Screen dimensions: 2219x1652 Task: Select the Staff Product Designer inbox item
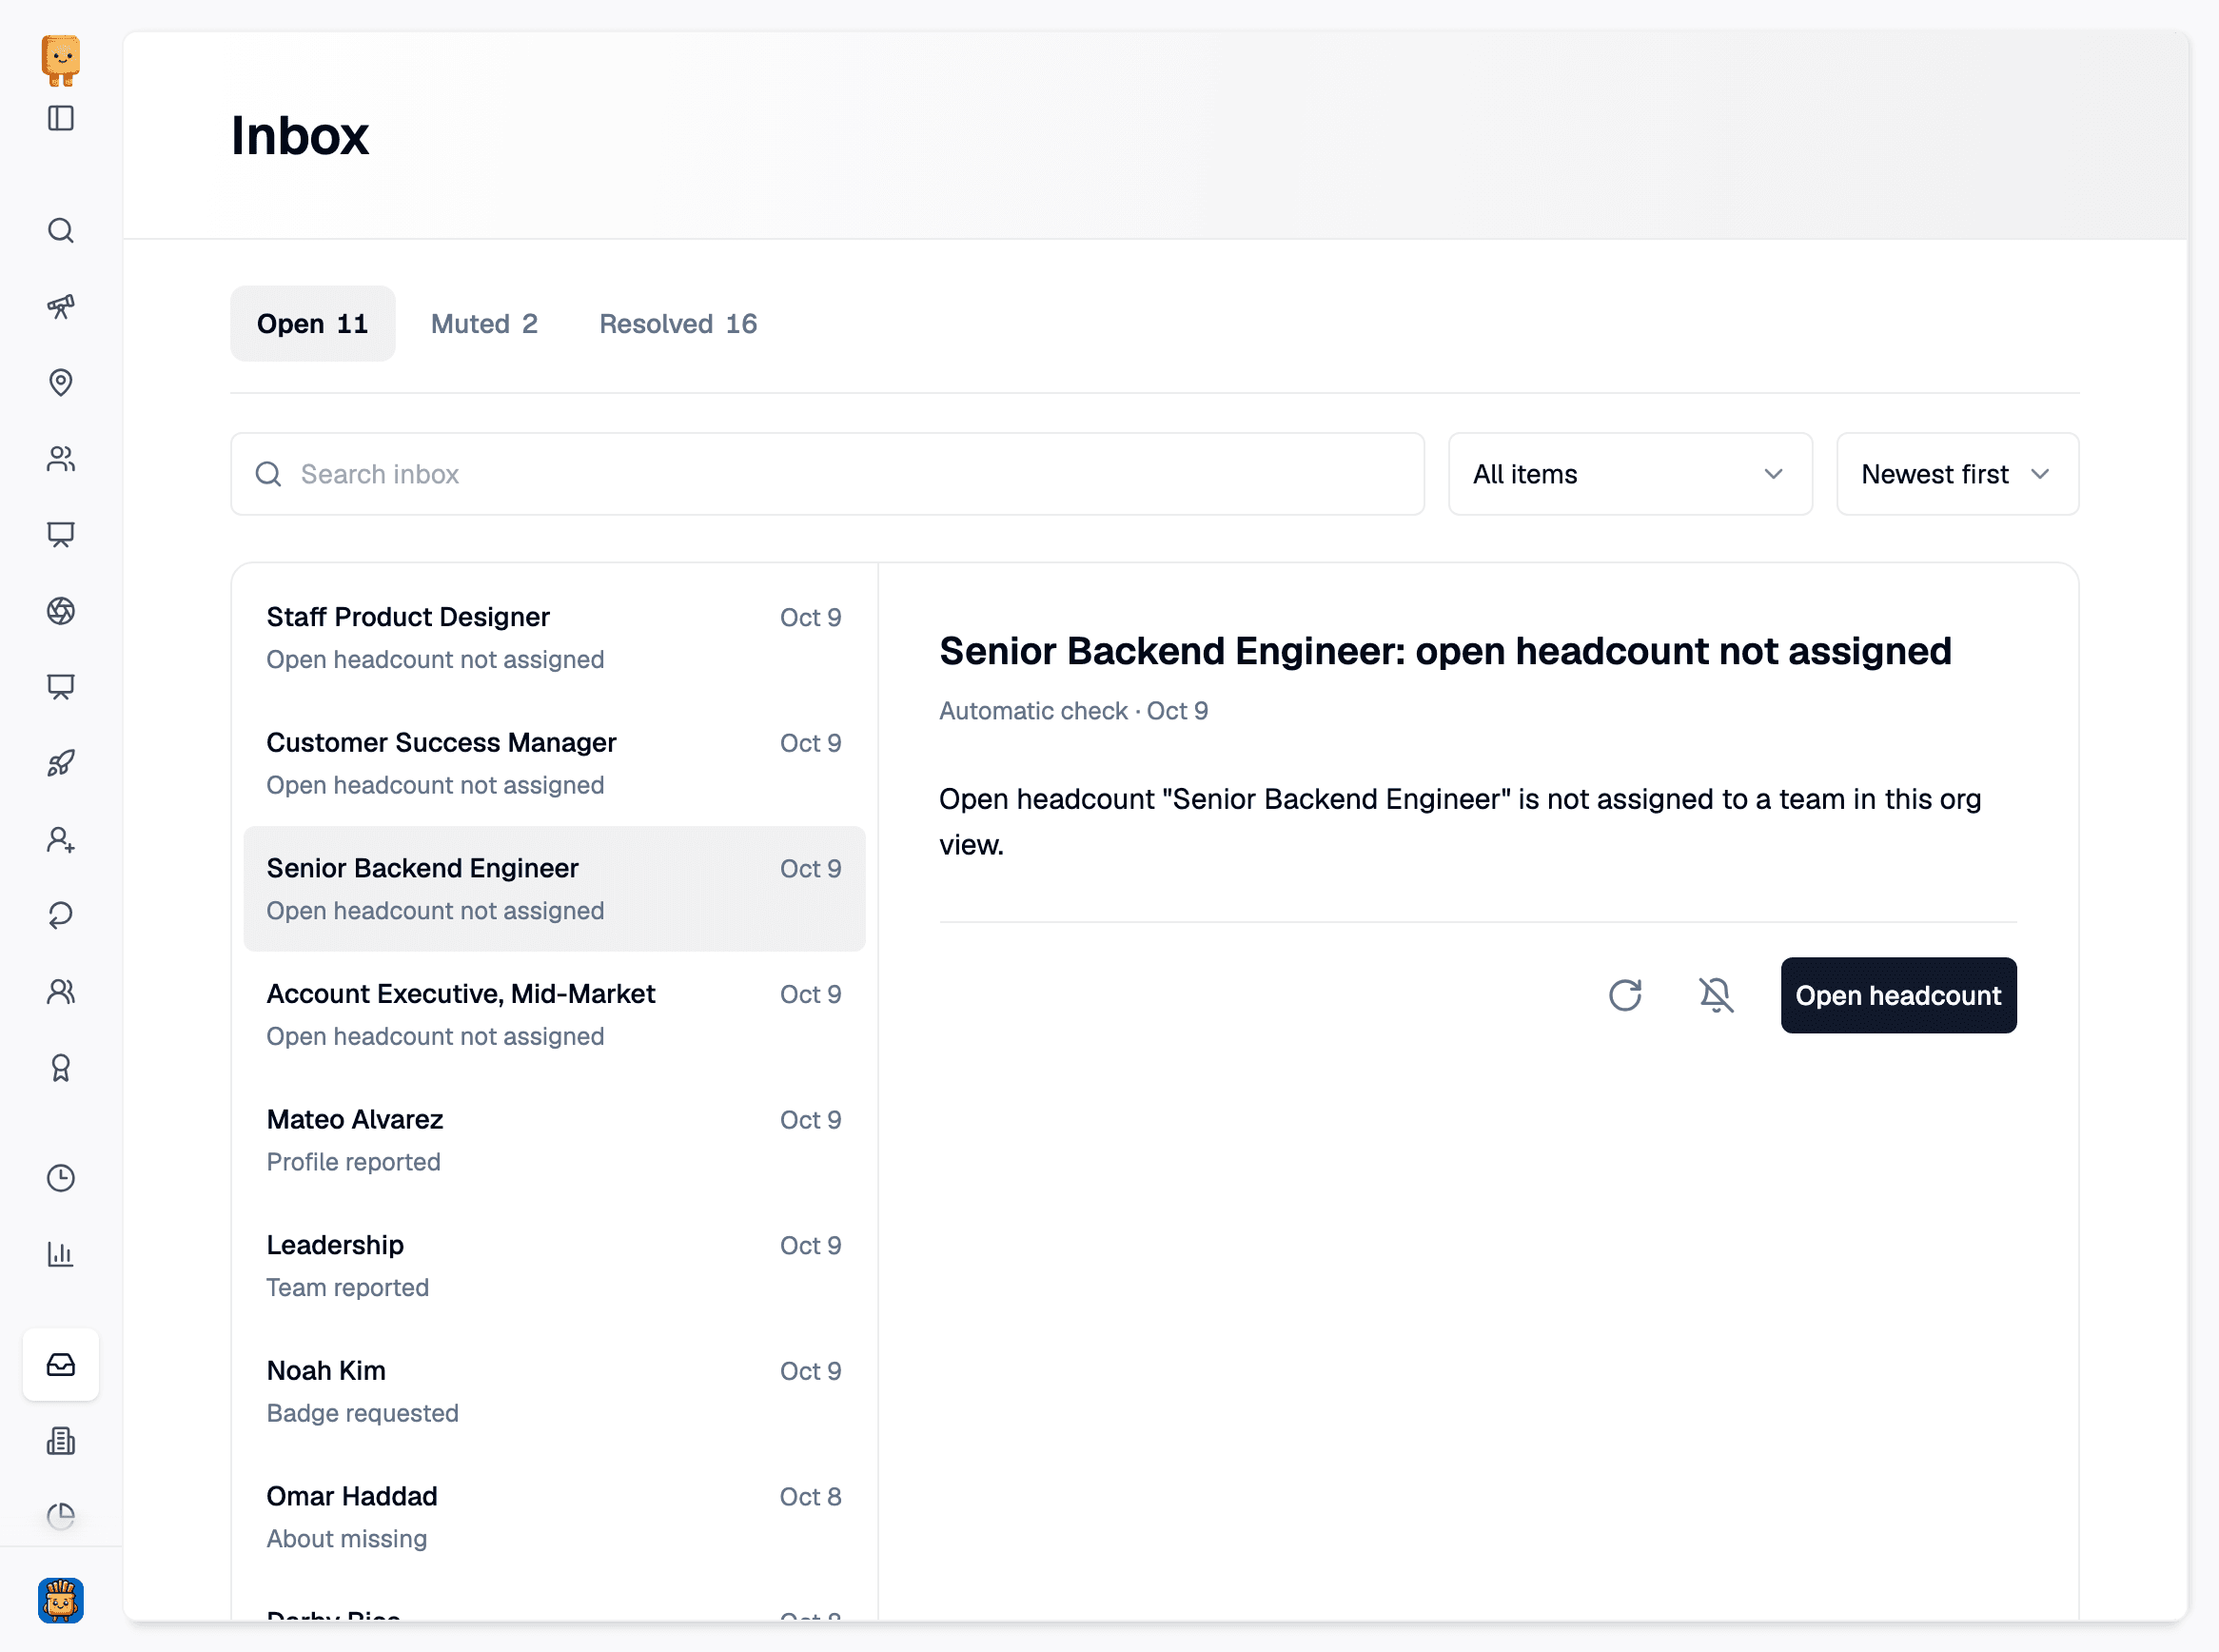[554, 637]
